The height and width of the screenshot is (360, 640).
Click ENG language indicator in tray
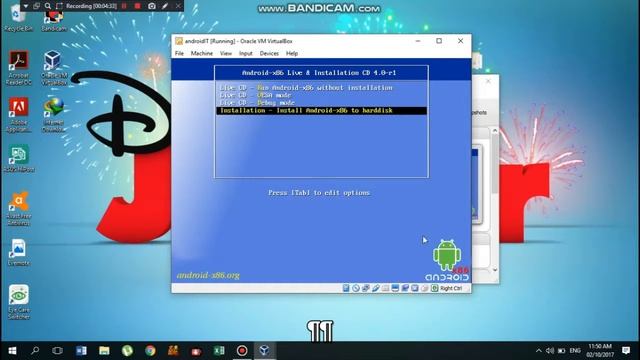tap(575, 351)
